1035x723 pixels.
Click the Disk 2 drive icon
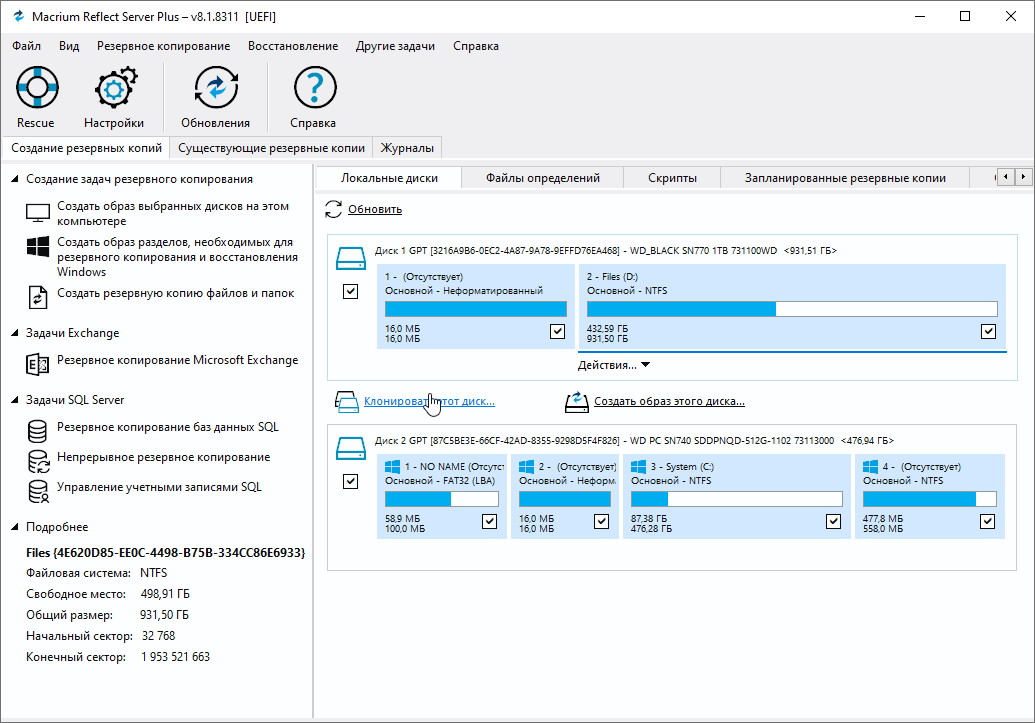[x=351, y=448]
